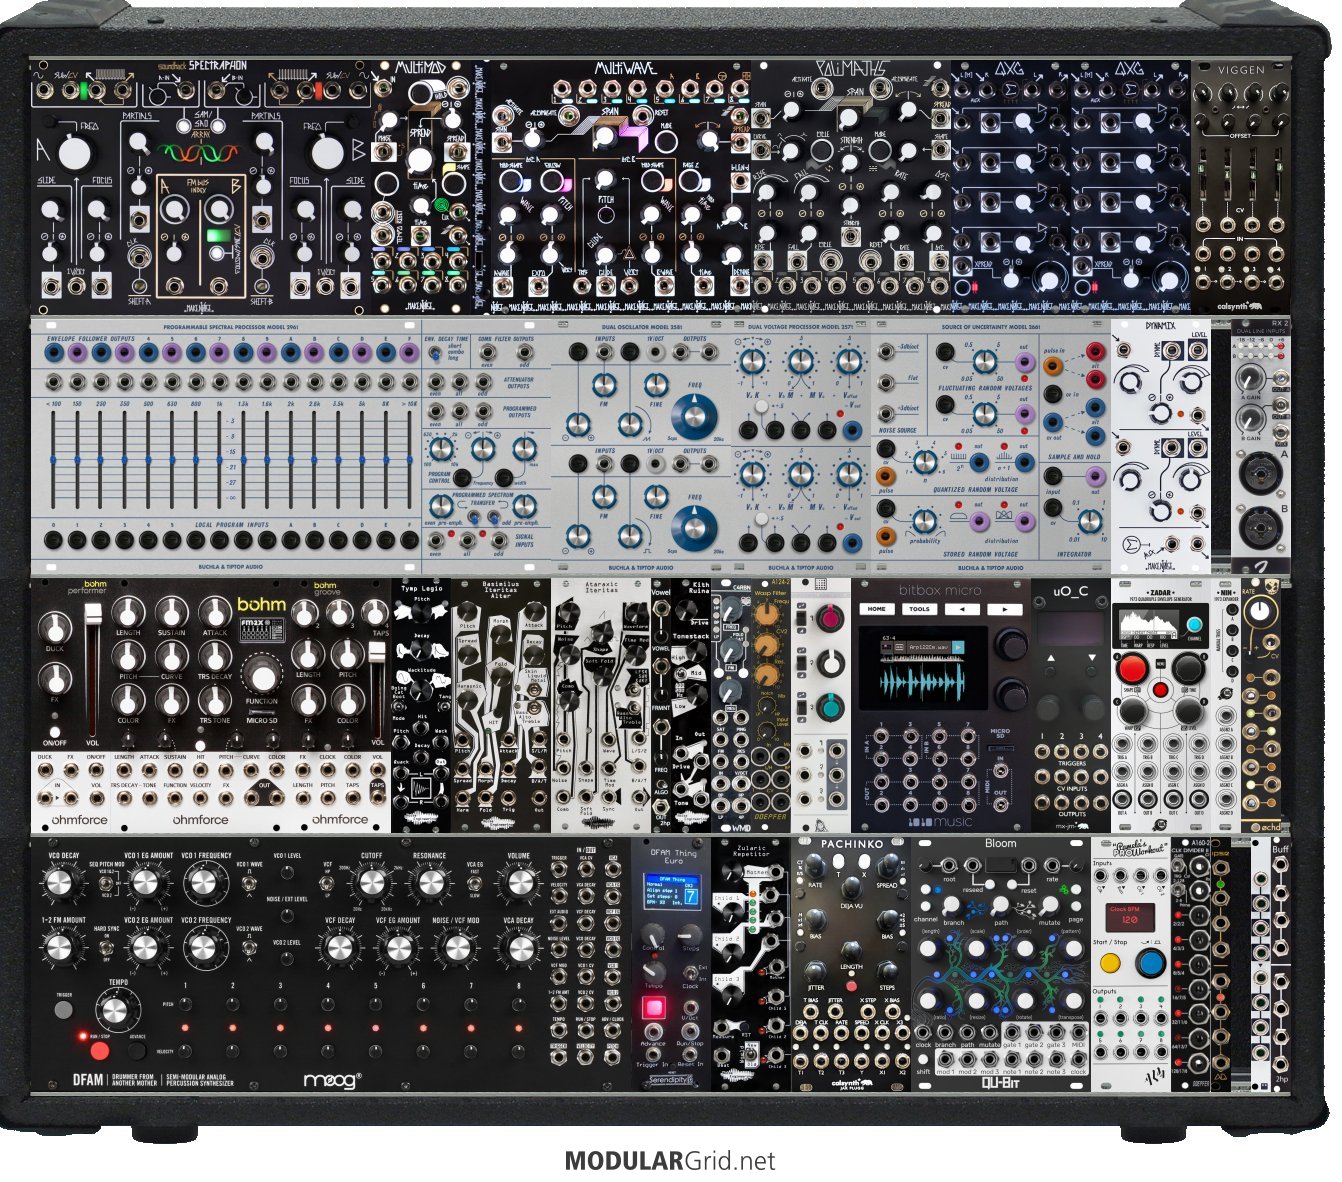The width and height of the screenshot is (1342, 1182).
Task: Click the Bloom module title
Action: 1000,843
